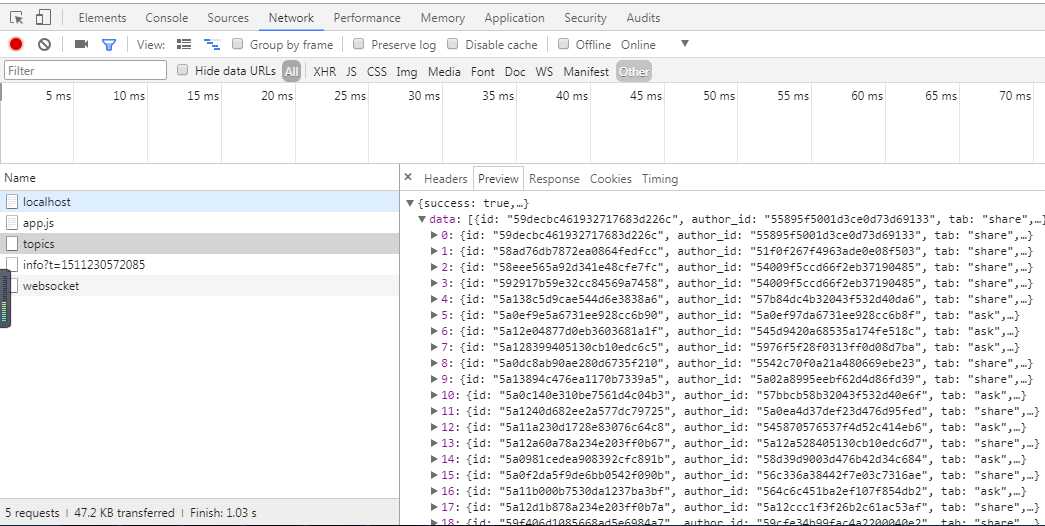Filter requests by Font
Image resolution: width=1045 pixels, height=526 pixels.
pyautogui.click(x=483, y=71)
